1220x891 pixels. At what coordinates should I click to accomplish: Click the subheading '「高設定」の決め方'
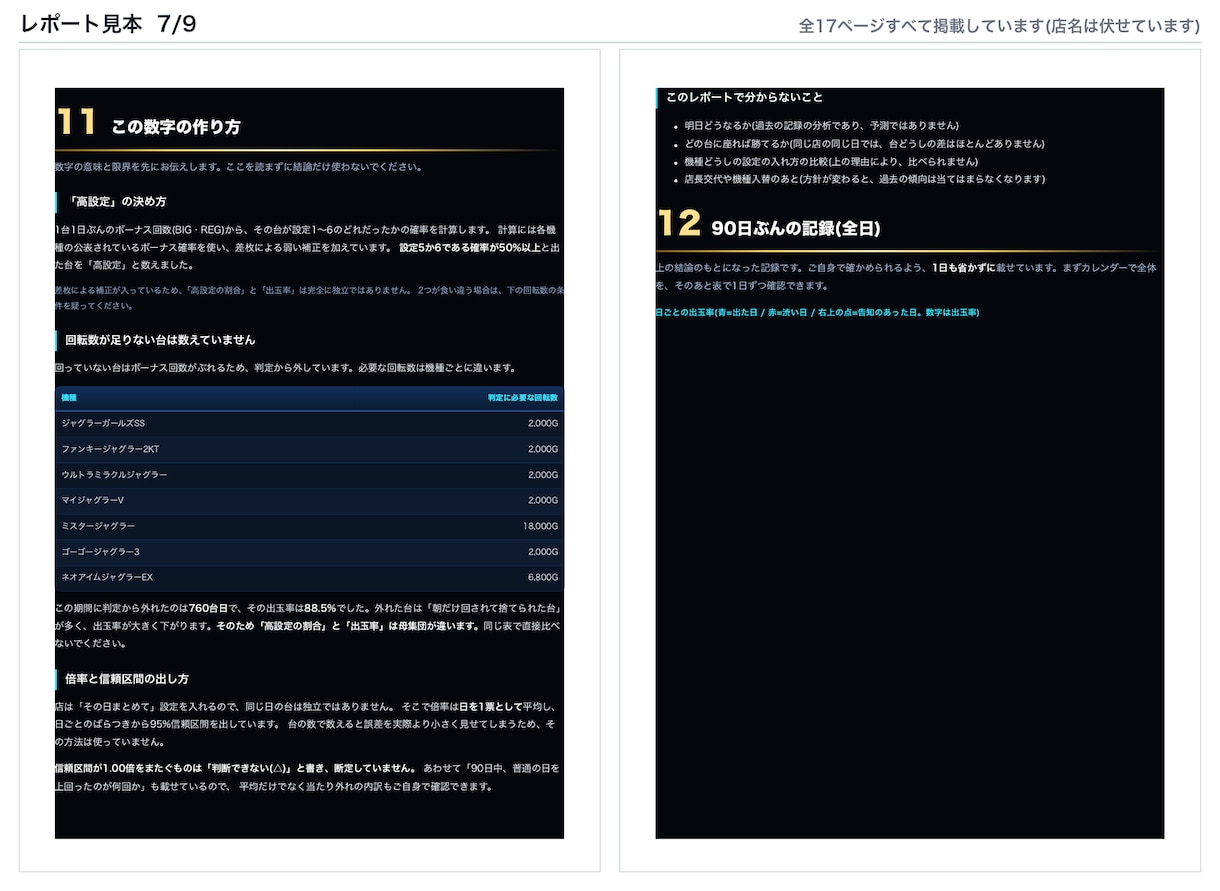[117, 201]
